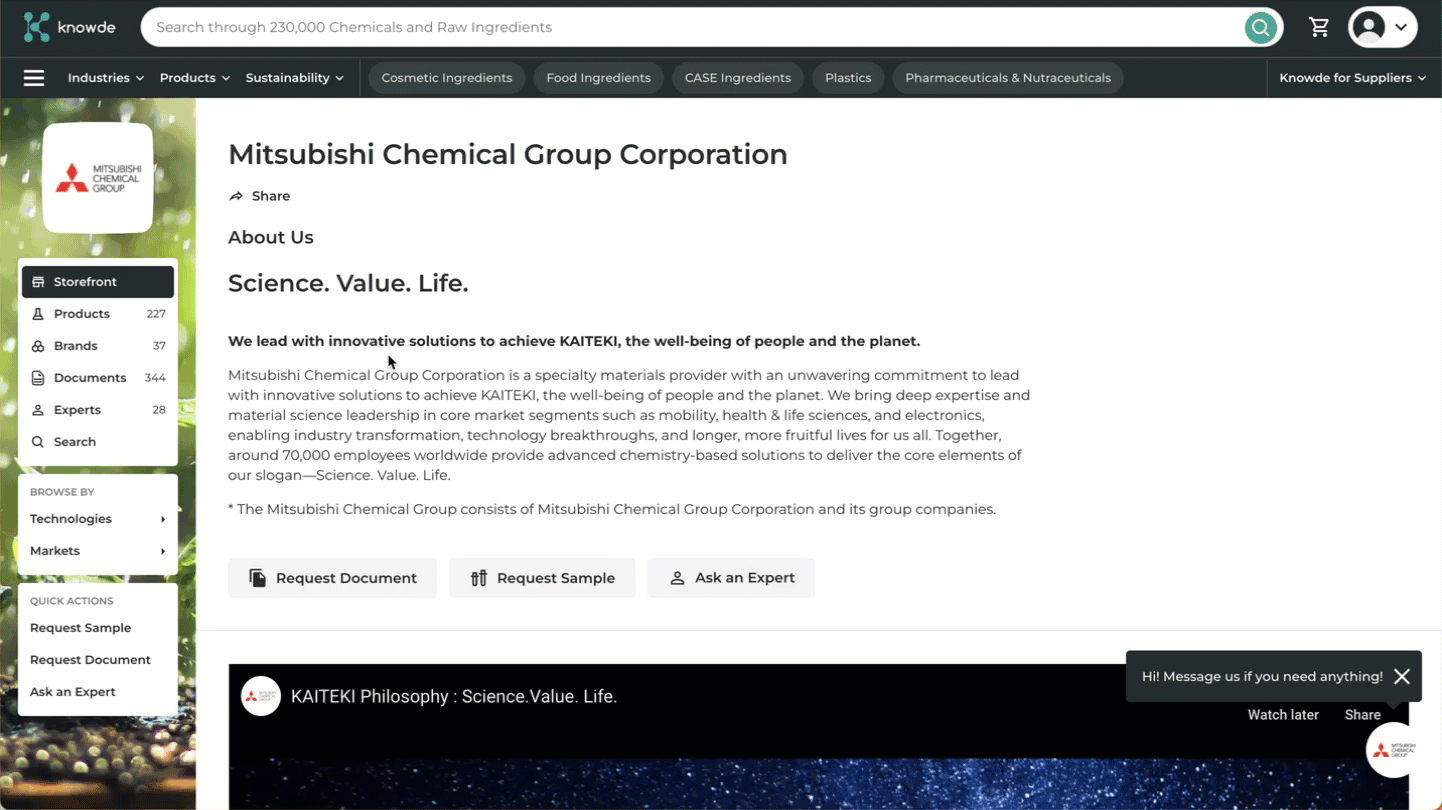
Task: Expand the Industries dropdown
Action: 105,78
